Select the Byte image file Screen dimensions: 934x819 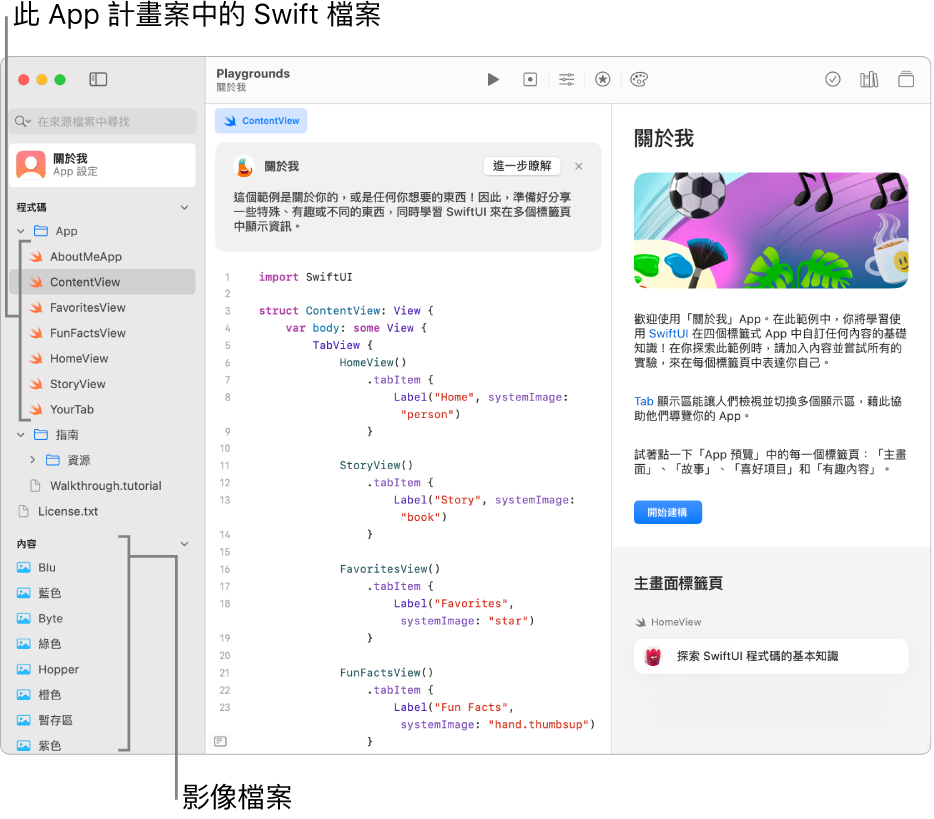(102, 619)
